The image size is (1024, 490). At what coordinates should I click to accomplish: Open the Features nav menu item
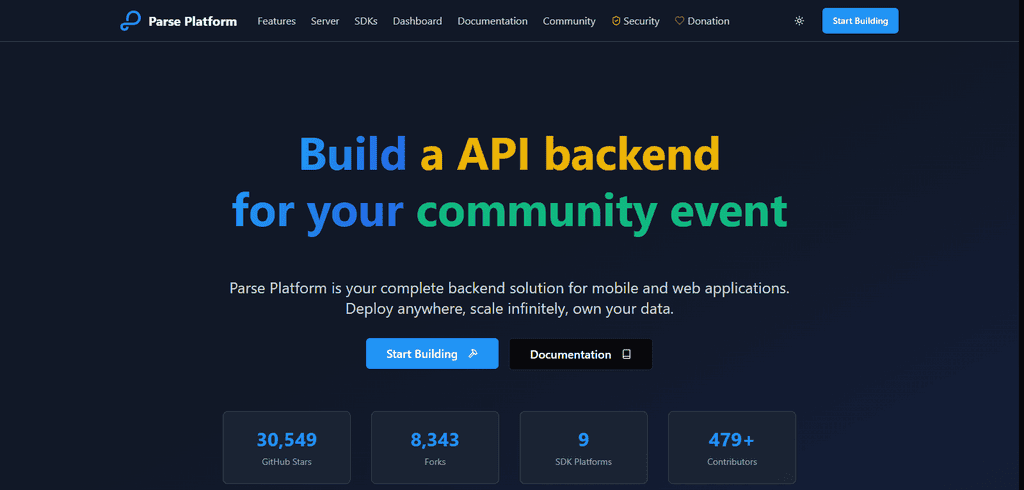coord(276,21)
